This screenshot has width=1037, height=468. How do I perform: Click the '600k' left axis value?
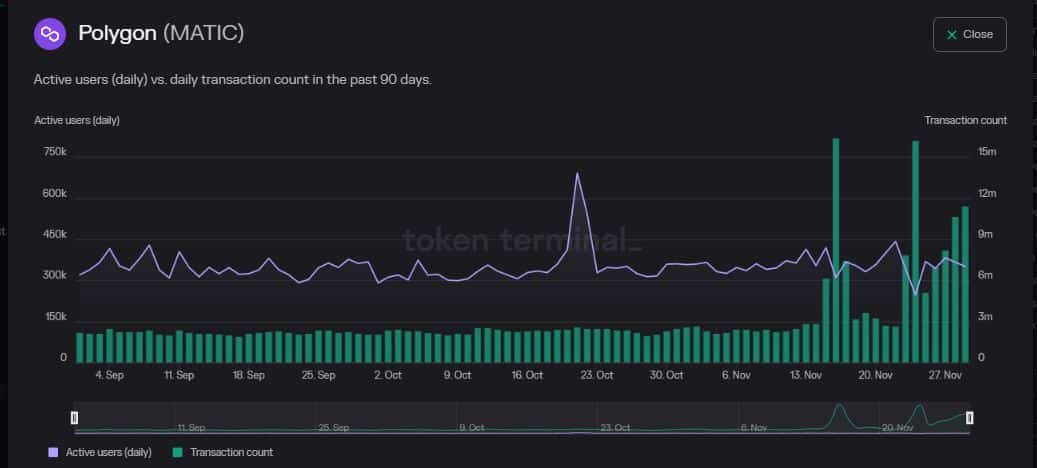tap(56, 194)
